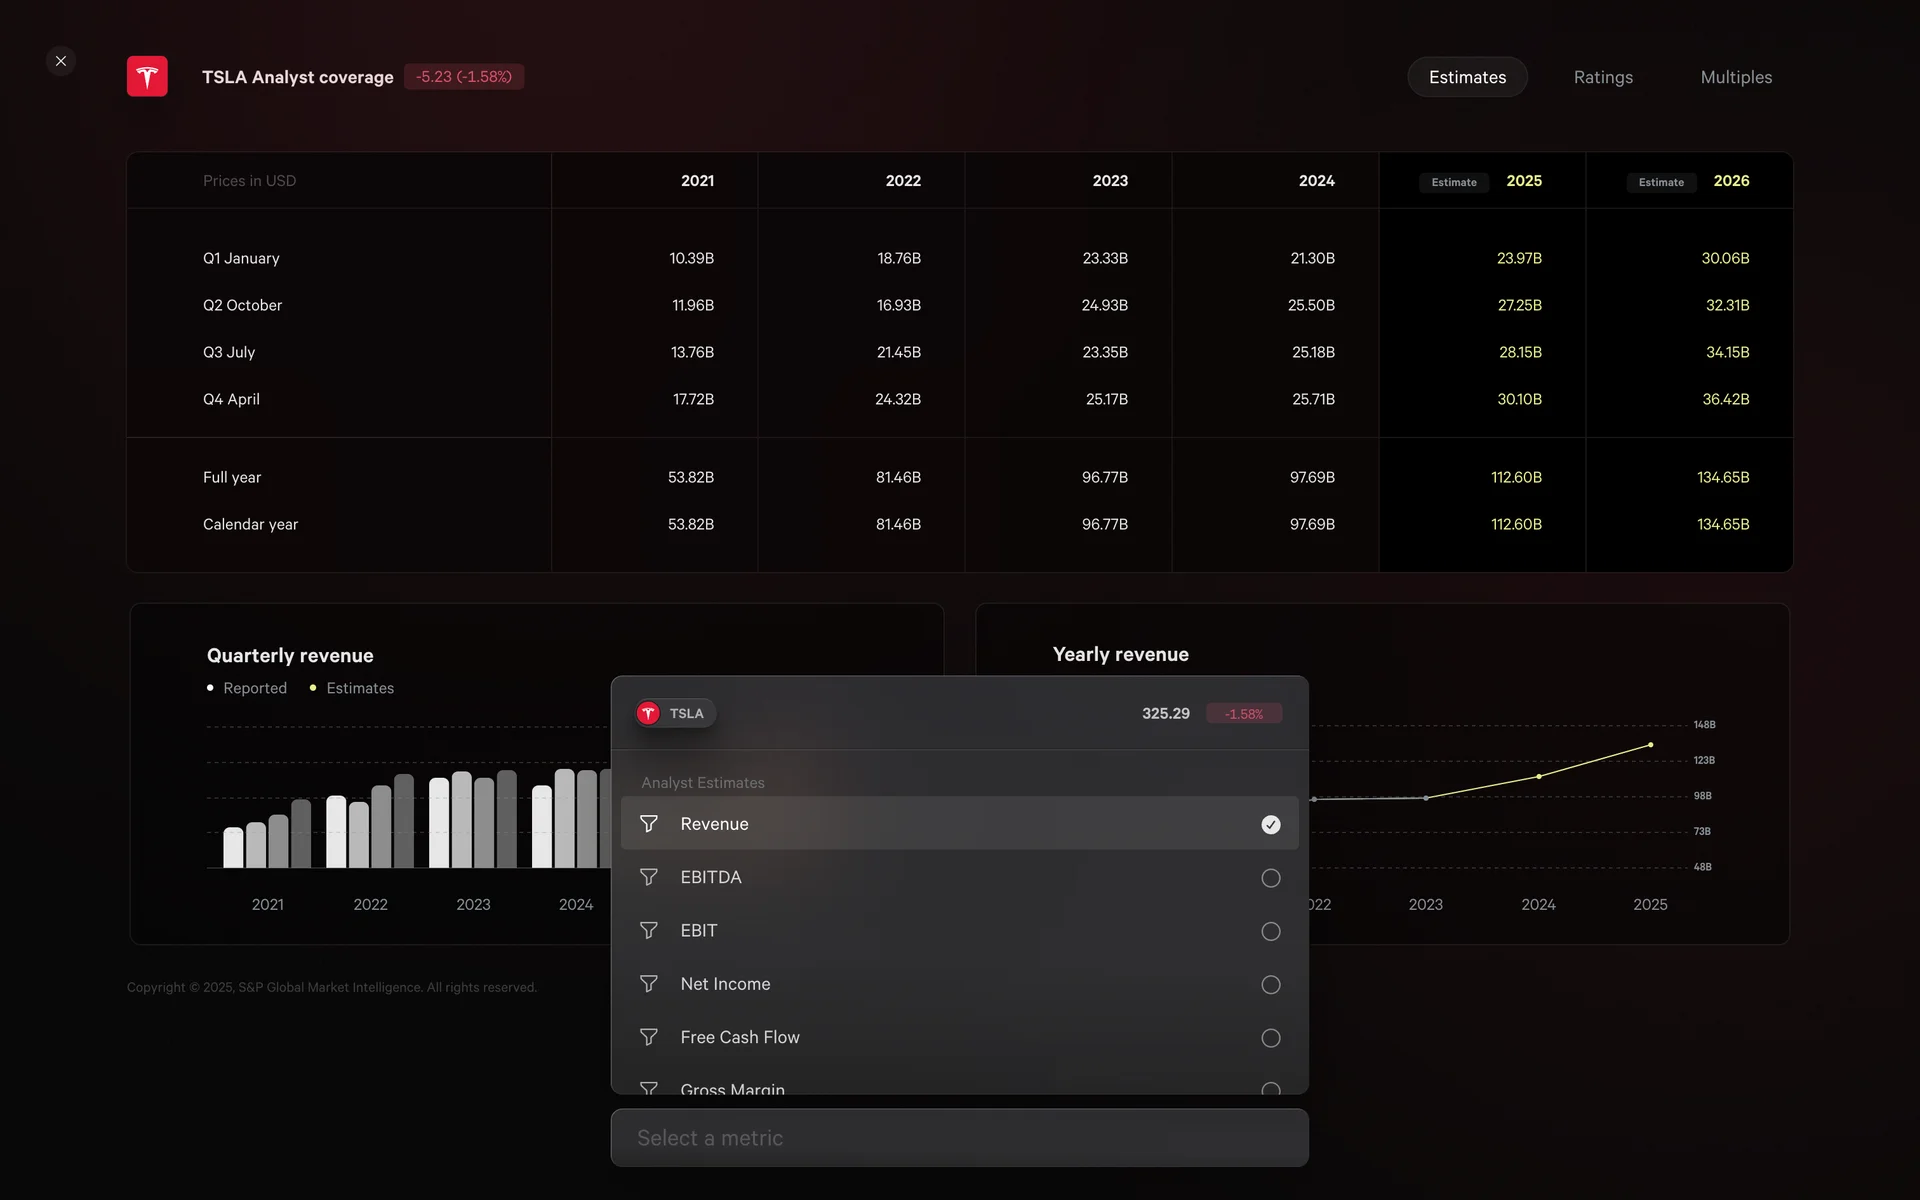Pick EBIT from the metric list
Screen dimensions: 1920x1200
tap(699, 931)
